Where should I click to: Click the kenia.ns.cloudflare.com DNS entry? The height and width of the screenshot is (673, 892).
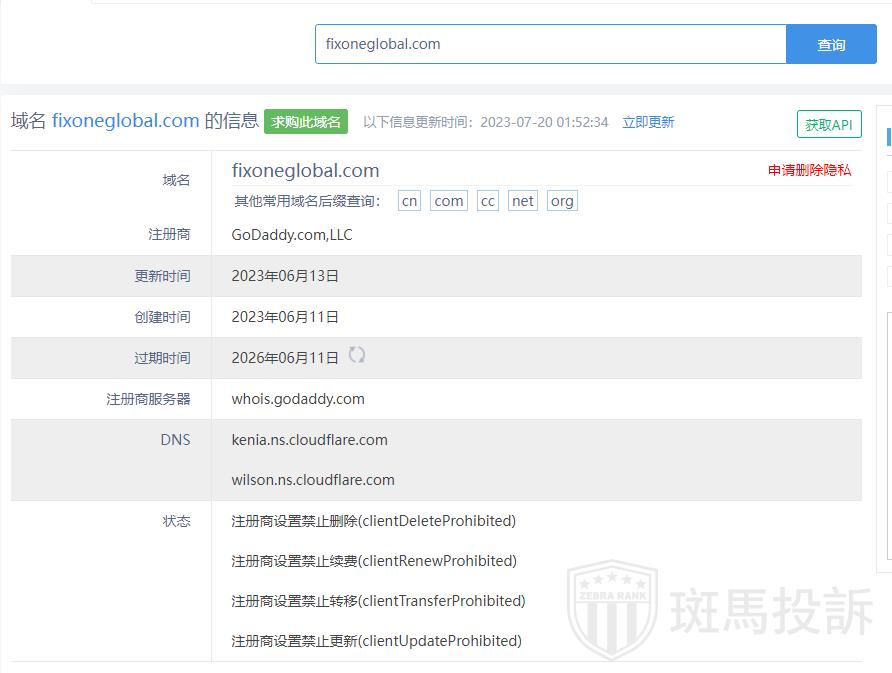click(309, 440)
